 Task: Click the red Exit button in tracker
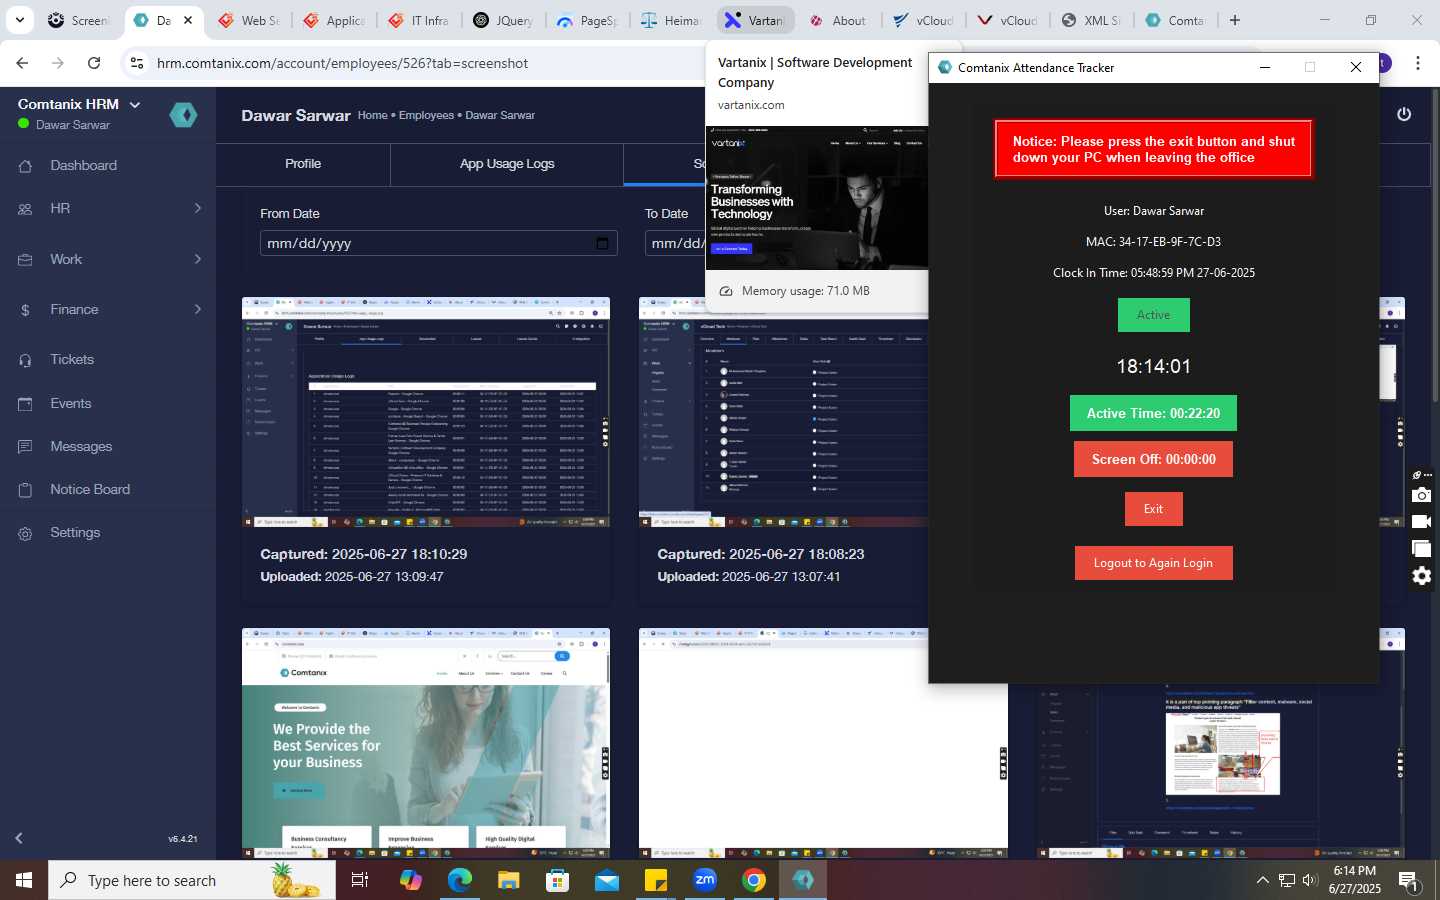[1153, 509]
